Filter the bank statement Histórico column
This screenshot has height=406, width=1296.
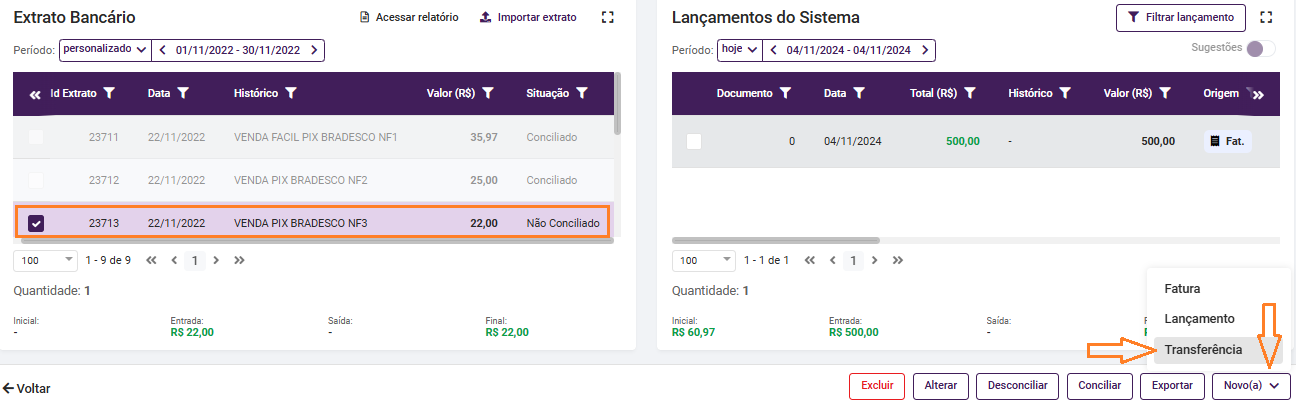click(x=291, y=93)
